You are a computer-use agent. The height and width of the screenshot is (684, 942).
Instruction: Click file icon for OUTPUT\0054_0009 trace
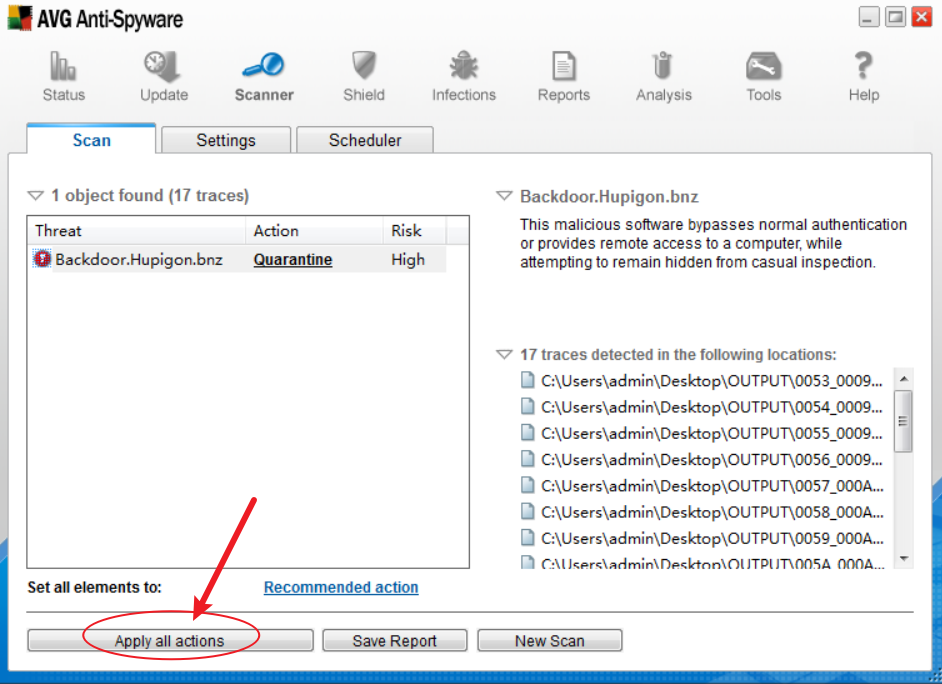coord(527,407)
